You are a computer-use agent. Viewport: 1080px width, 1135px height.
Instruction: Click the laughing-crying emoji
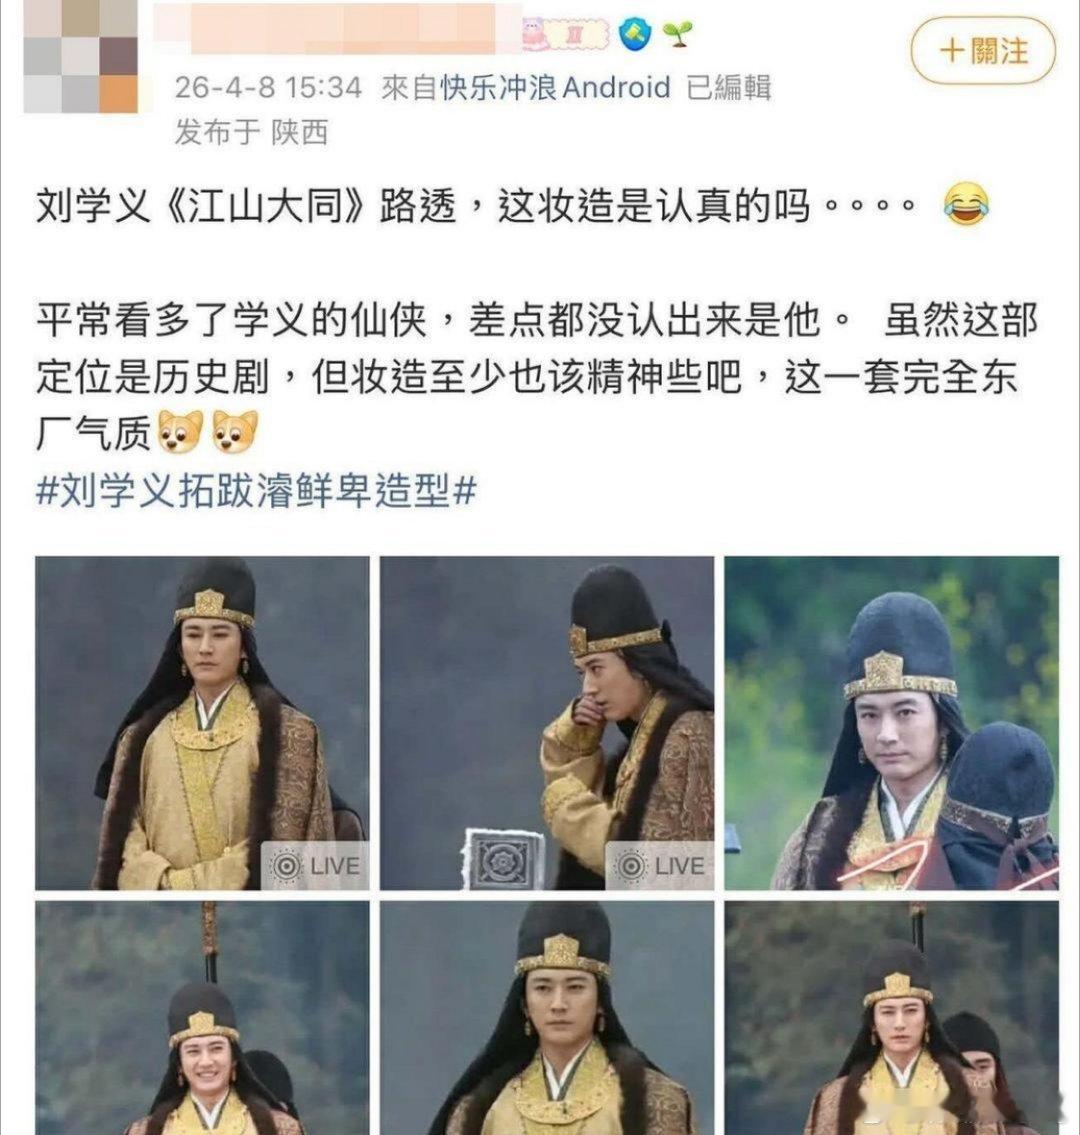966,205
